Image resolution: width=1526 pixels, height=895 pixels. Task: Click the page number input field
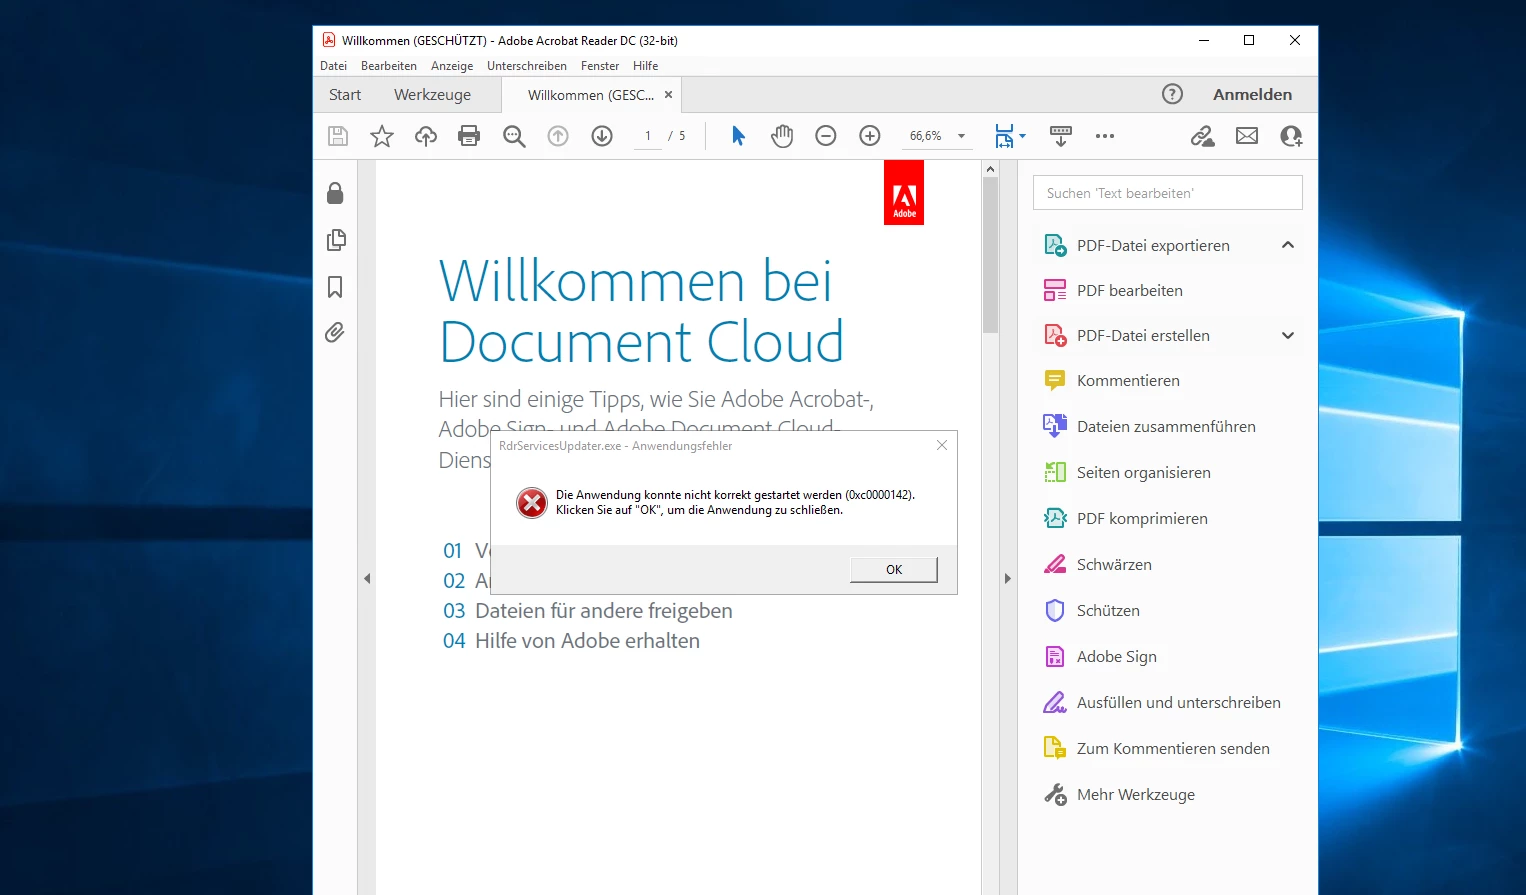click(648, 136)
